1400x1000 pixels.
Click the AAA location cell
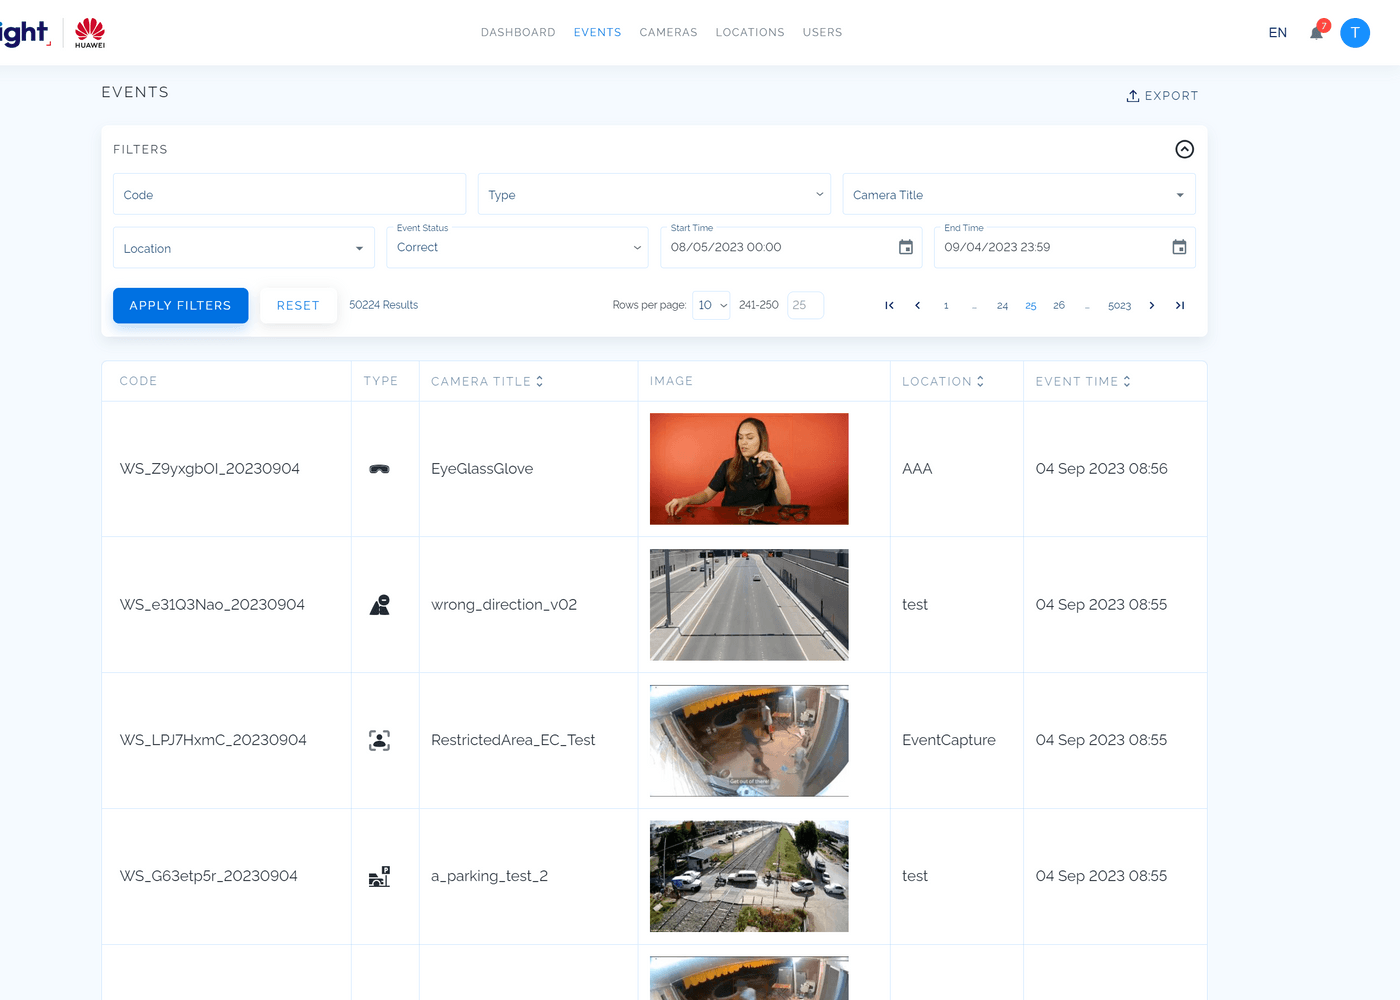[917, 469]
